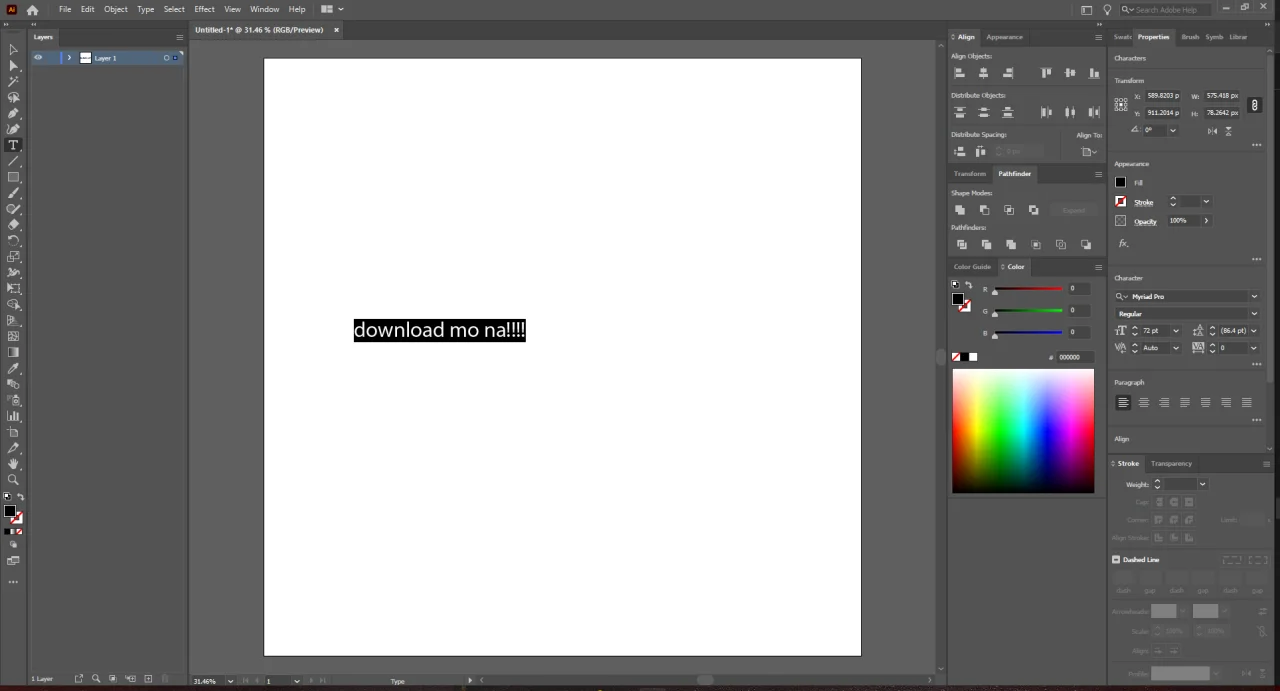Open the stroke weight dropdown in Properties
1280x691 pixels.
pyautogui.click(x=1206, y=202)
